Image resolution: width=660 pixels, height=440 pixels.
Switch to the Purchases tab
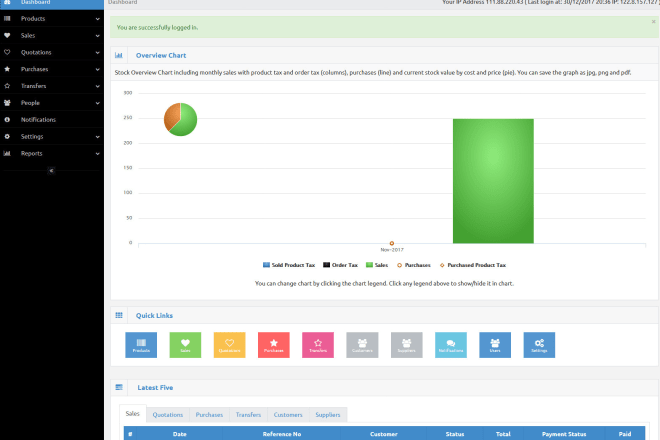coord(209,415)
